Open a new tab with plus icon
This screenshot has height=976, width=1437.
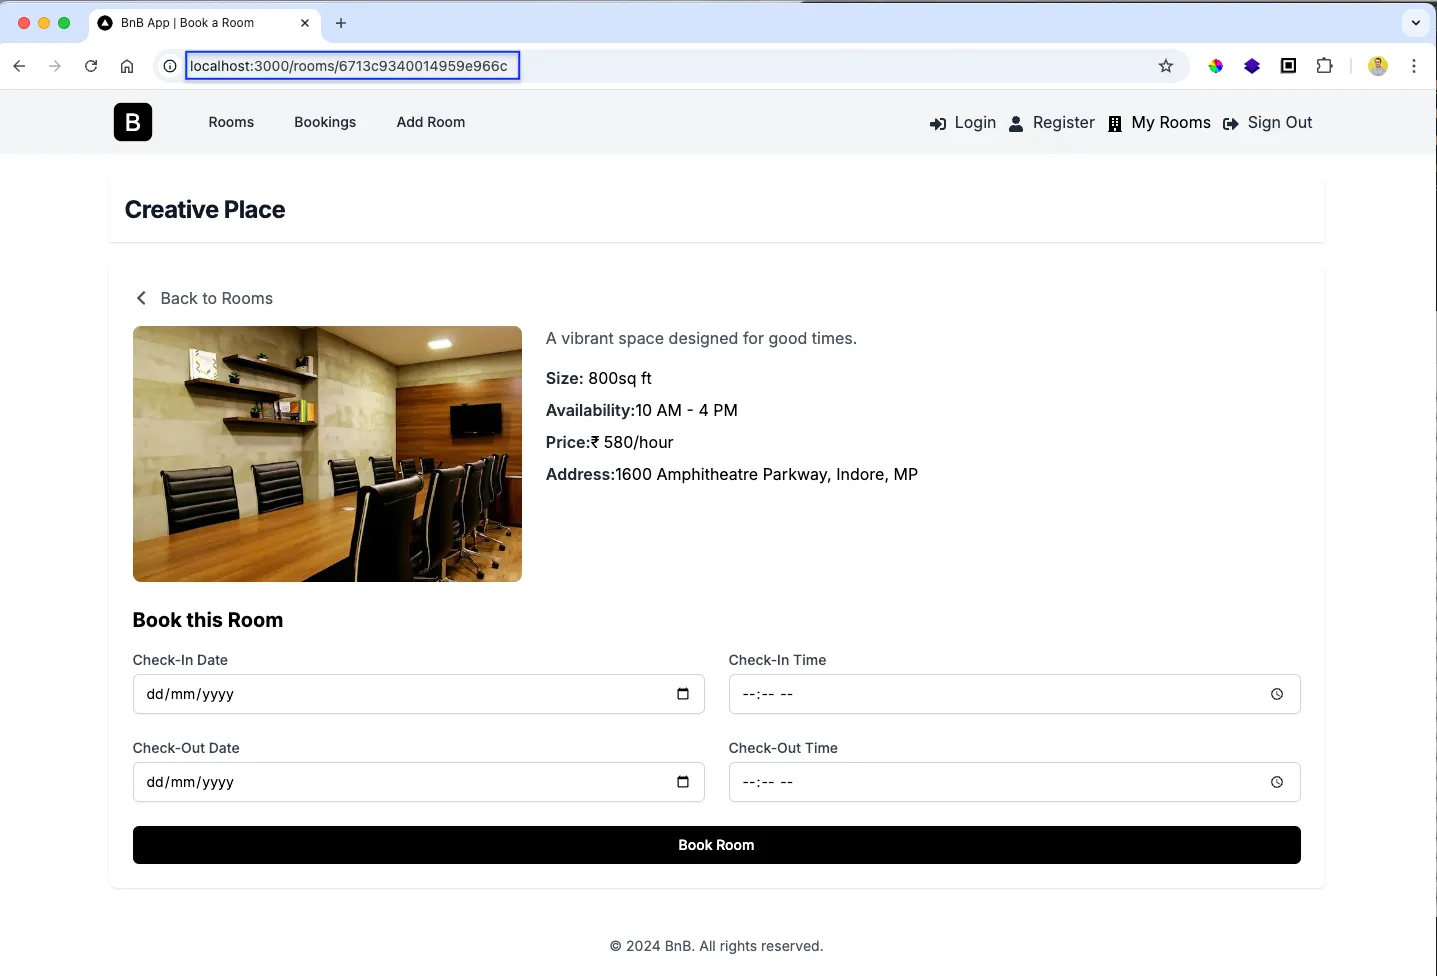[x=341, y=23]
